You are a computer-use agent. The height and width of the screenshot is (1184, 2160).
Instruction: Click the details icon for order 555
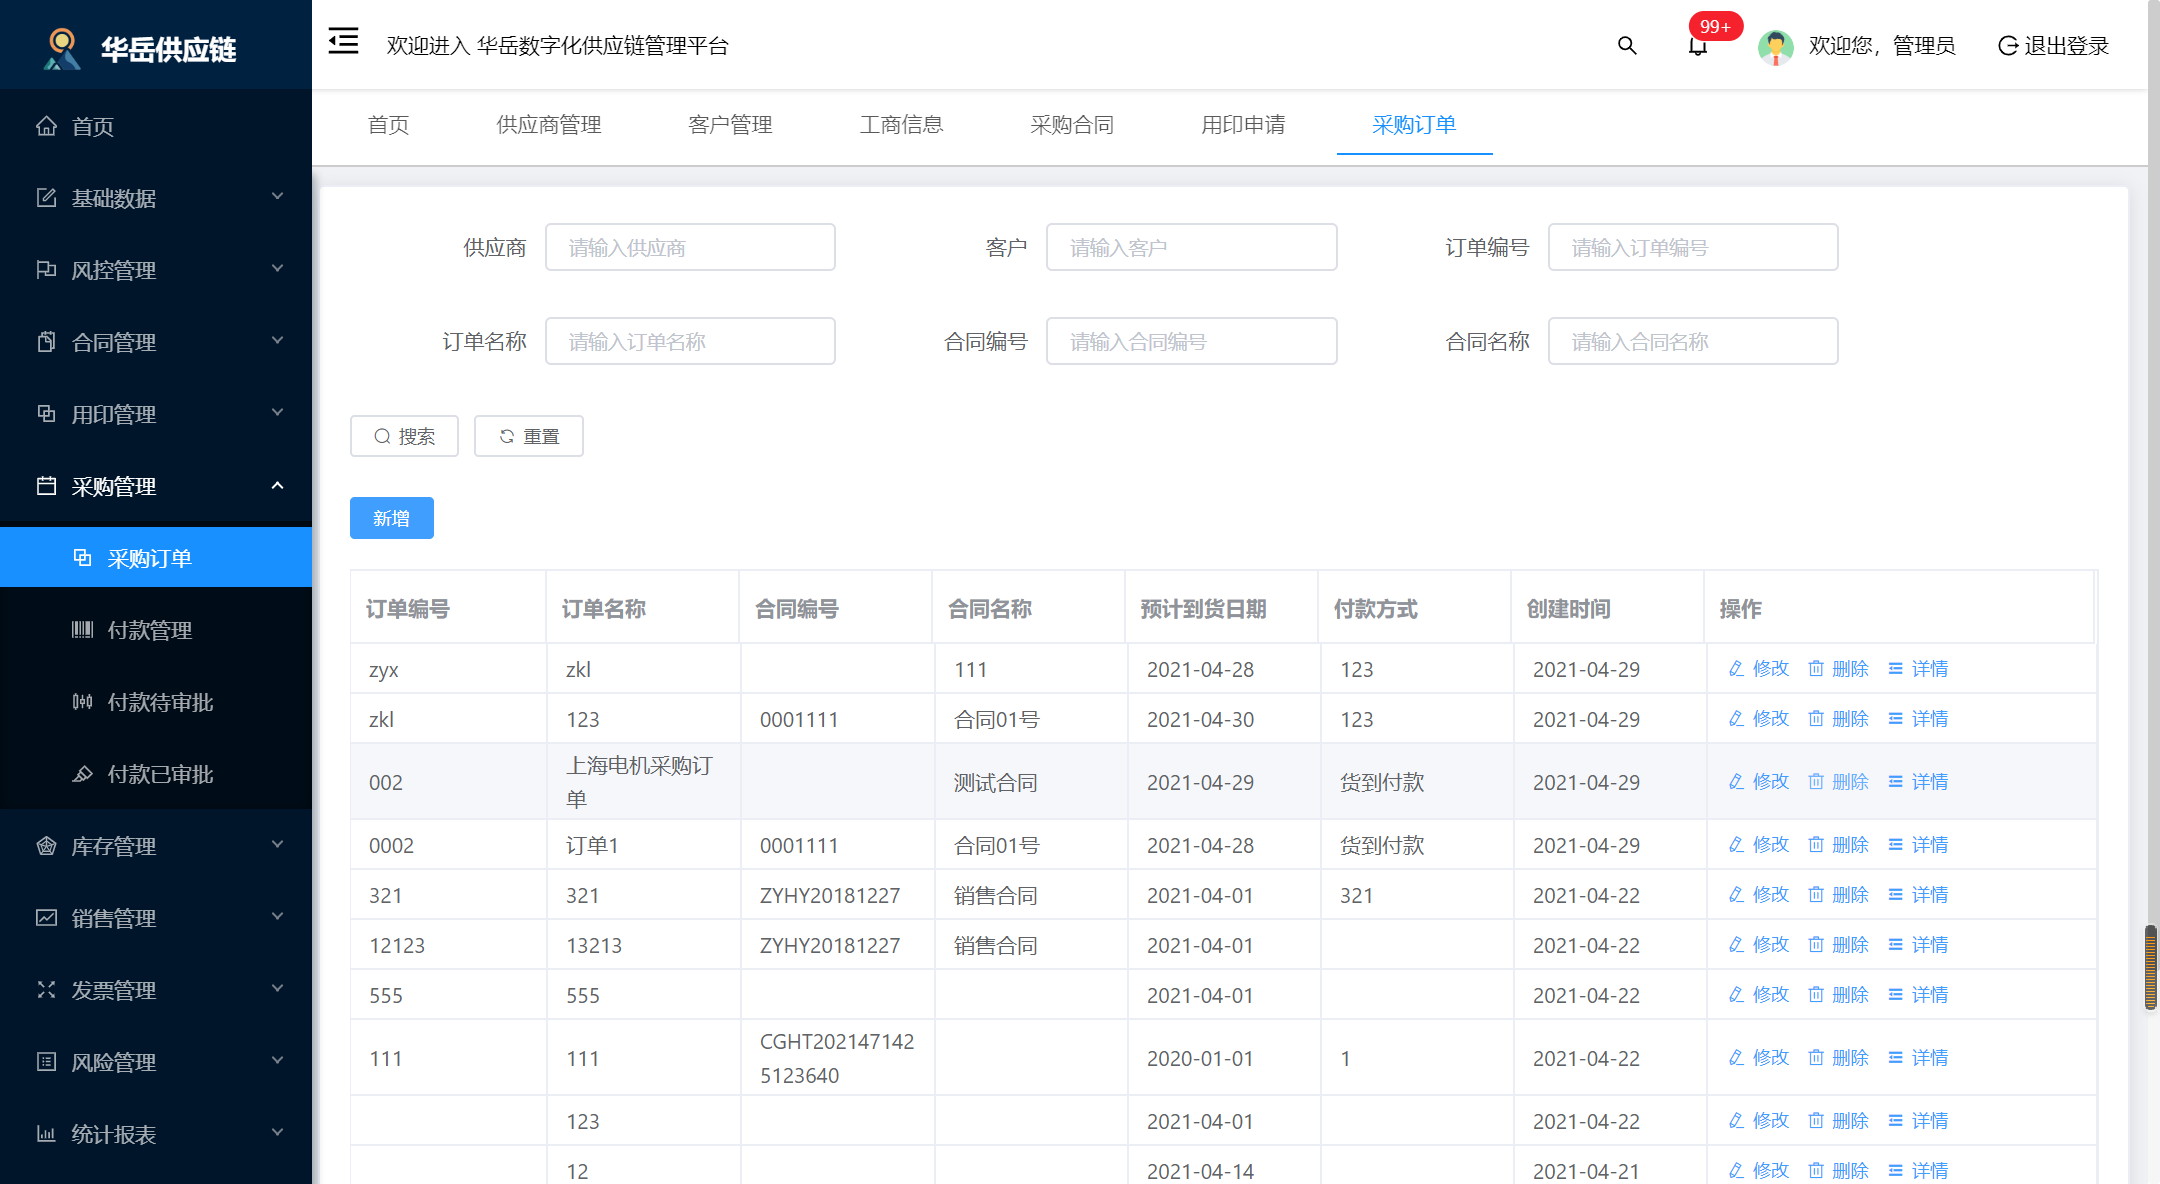pos(1895,995)
